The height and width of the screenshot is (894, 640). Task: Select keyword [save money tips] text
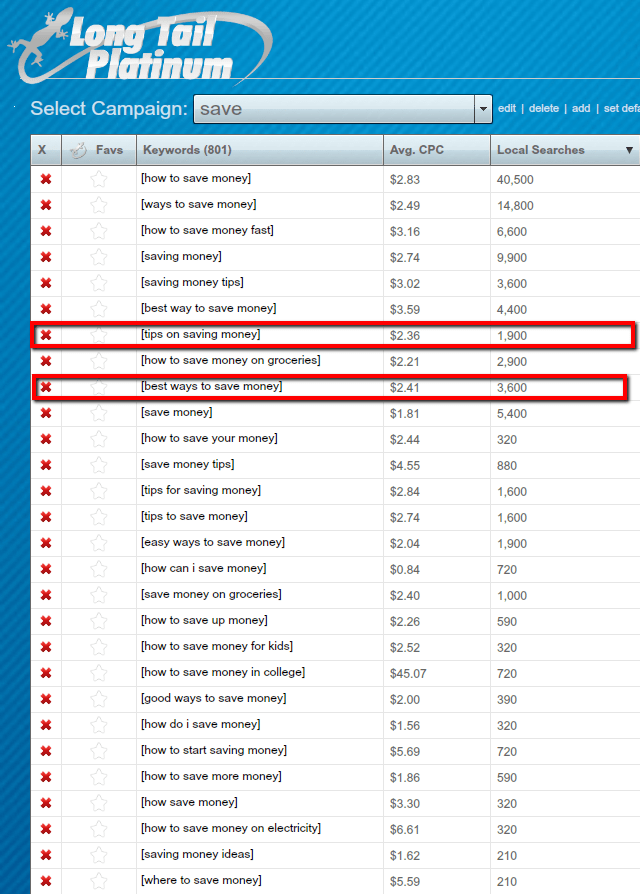[187, 464]
